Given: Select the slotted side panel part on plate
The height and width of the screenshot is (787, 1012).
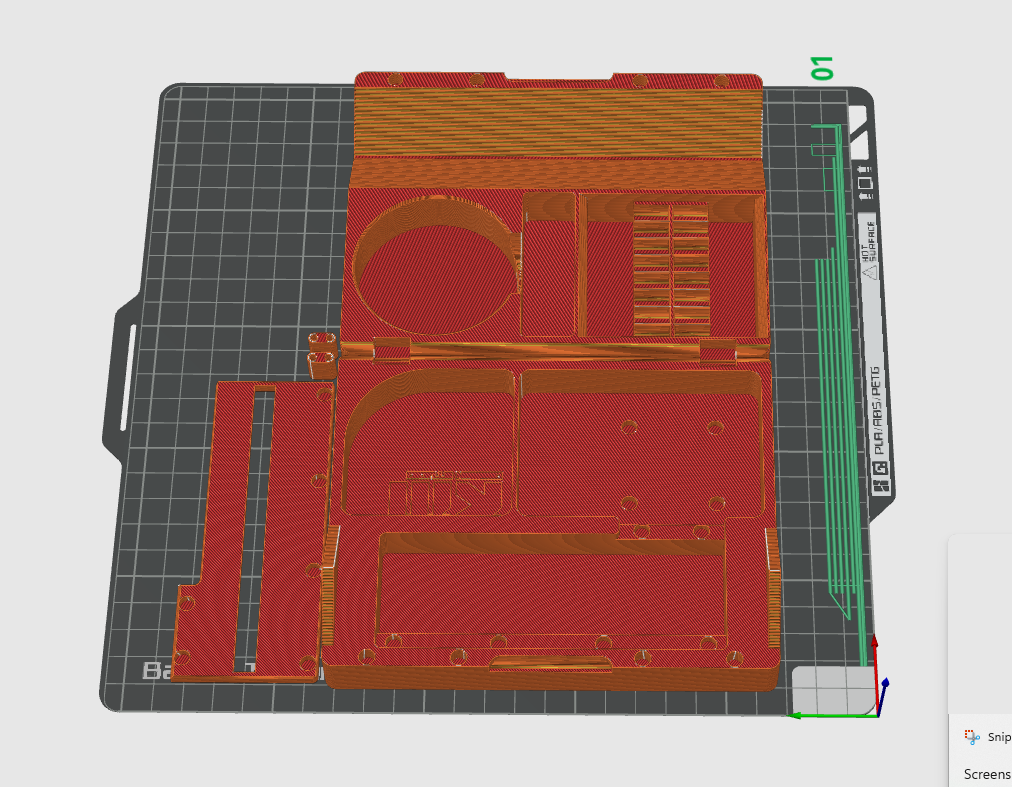Looking at the screenshot, I should coord(255,531).
